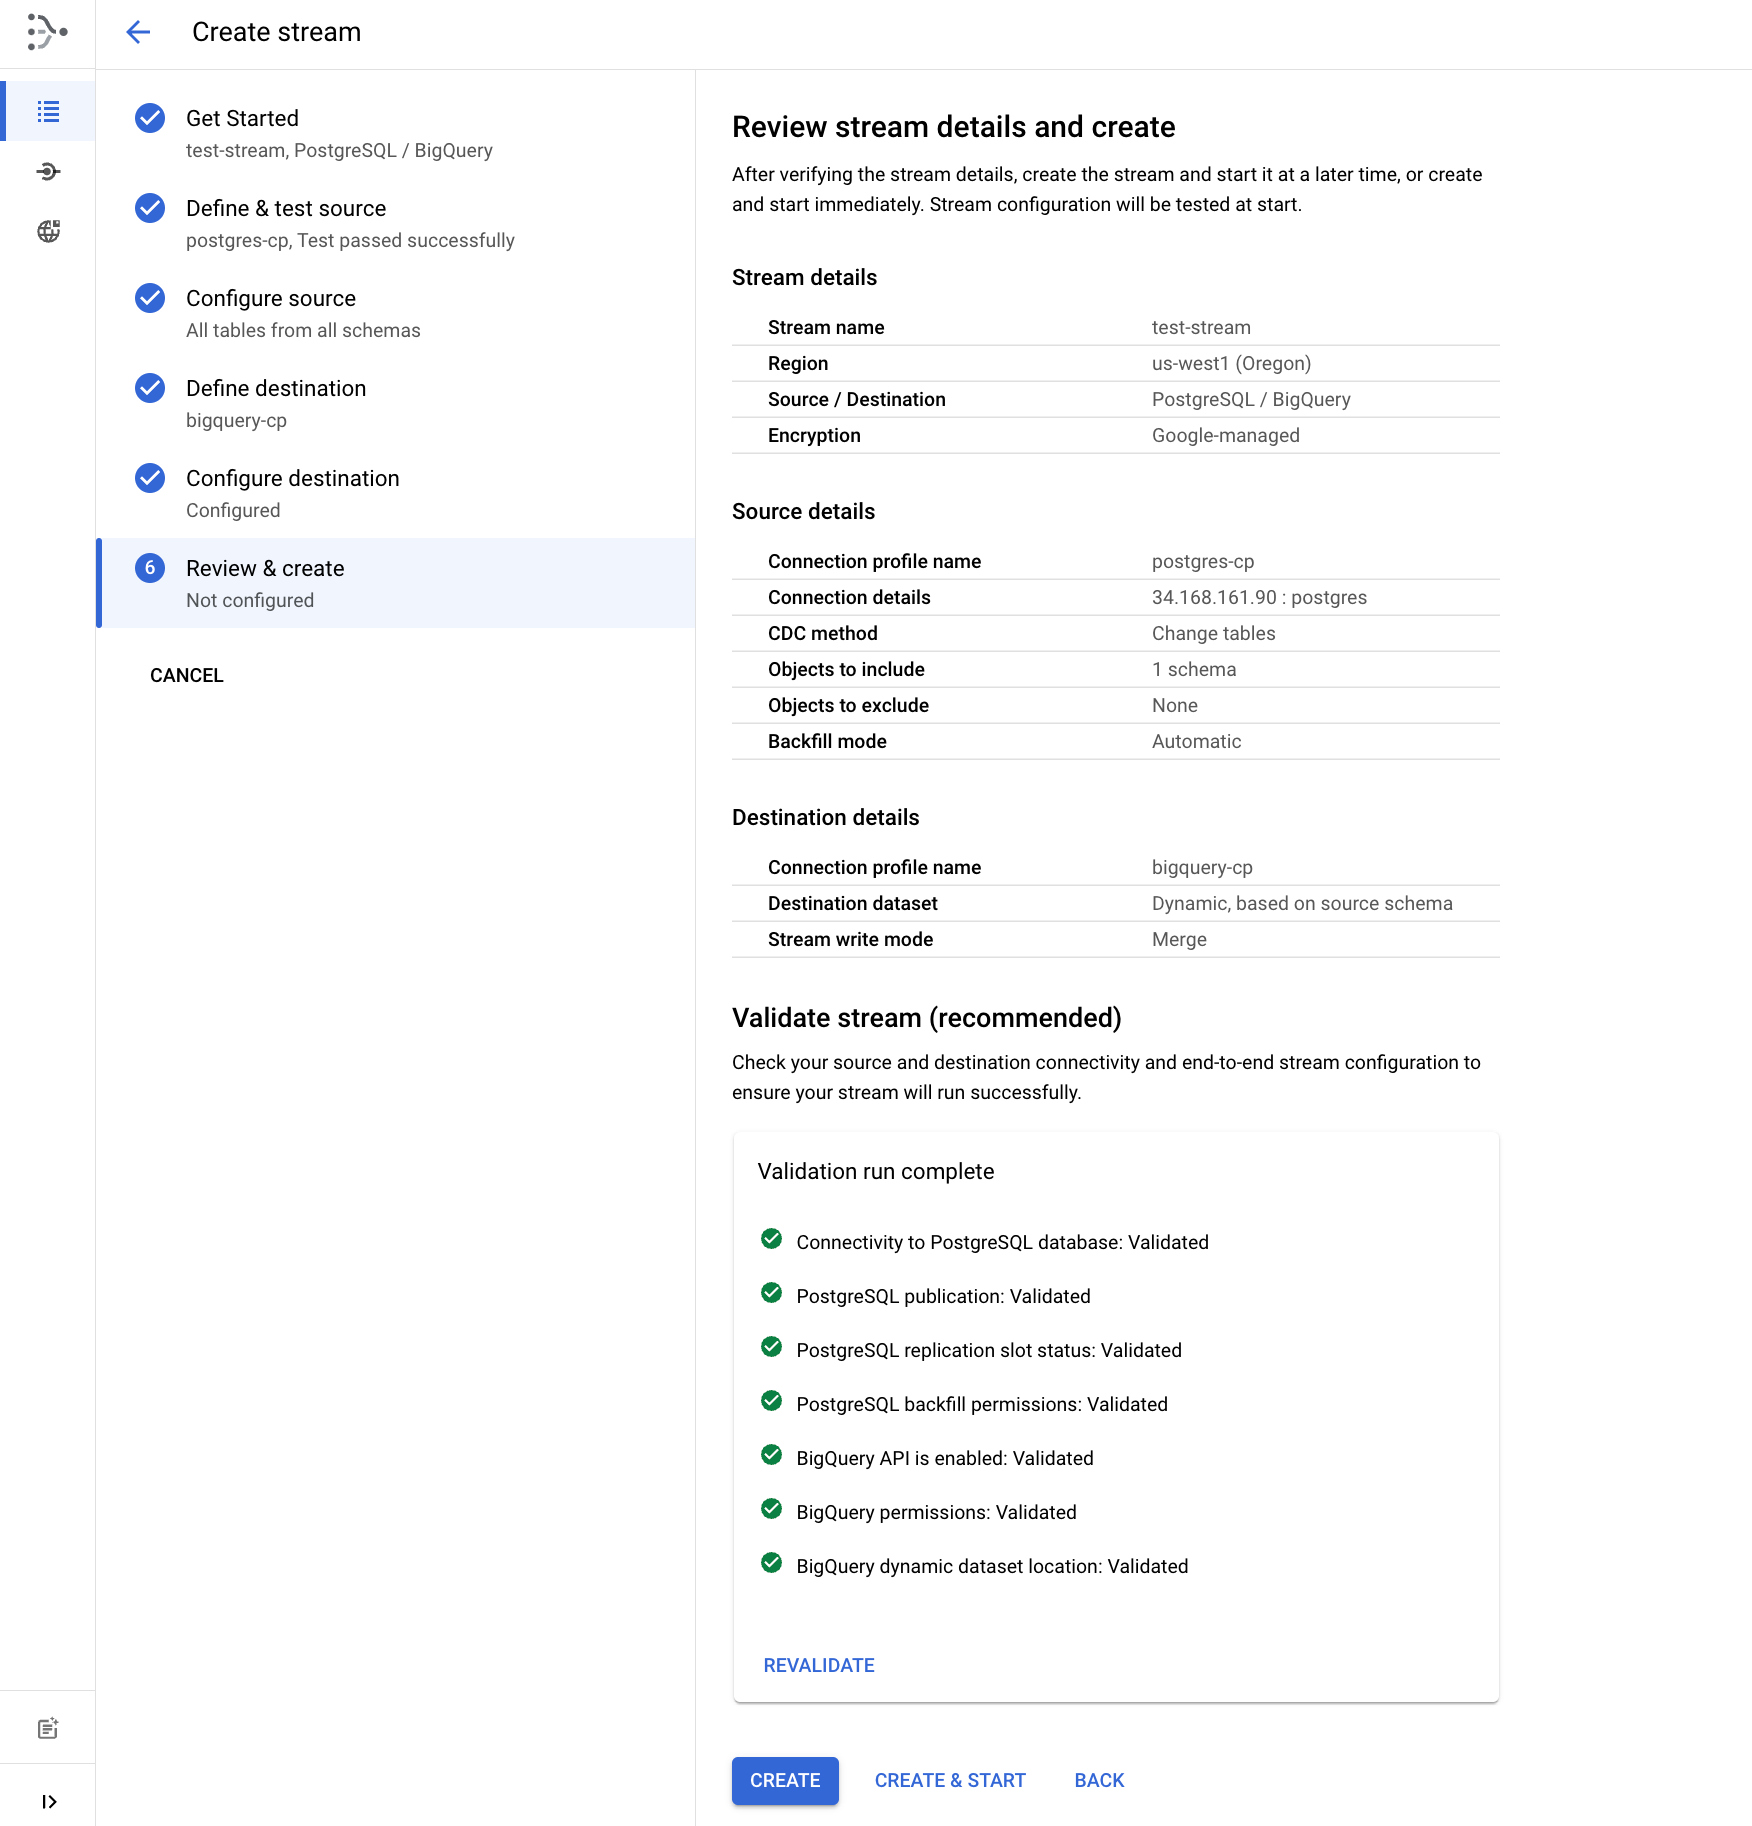Viewport: 1752px width, 1826px height.
Task: Click the CREATE button
Action: 784,1780
